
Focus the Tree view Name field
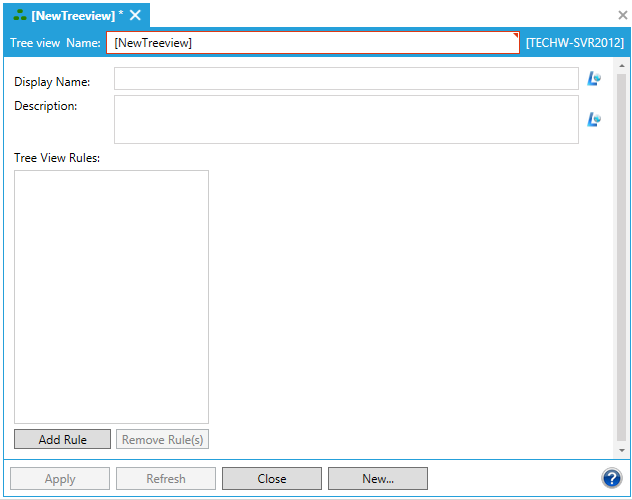coord(312,43)
